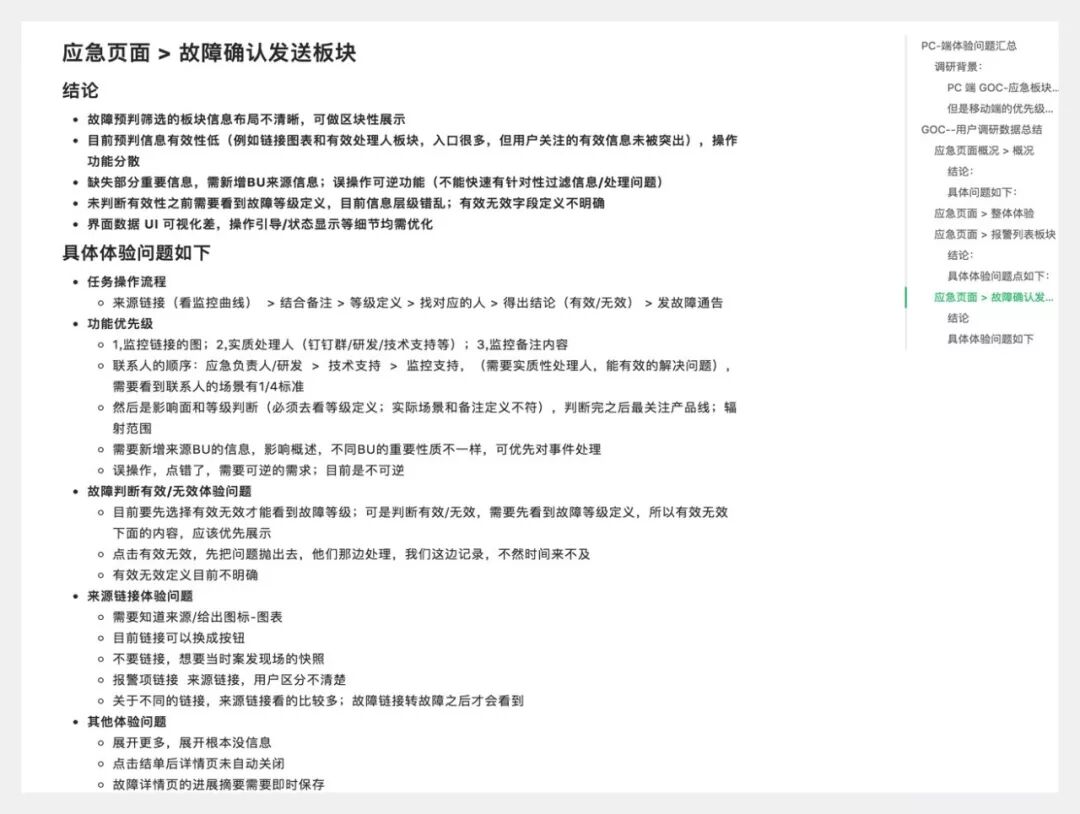Image resolution: width=1080 pixels, height=814 pixels.
Task: Click line '有效无效定义目前不明确'
Action: pos(185,575)
